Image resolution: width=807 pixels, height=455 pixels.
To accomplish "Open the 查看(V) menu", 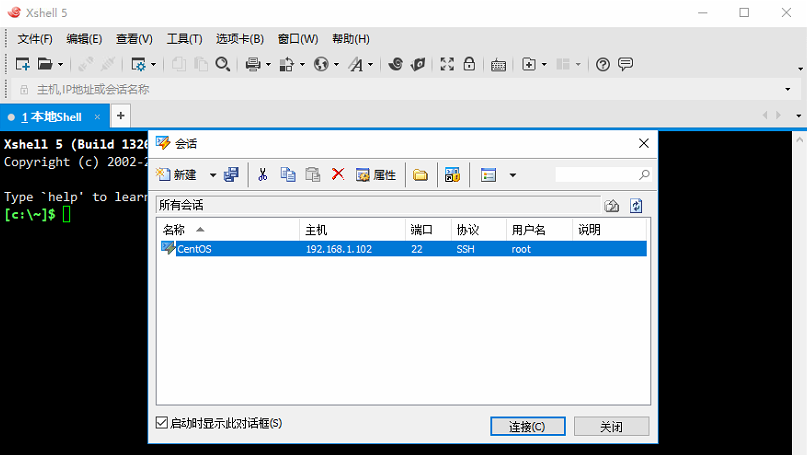I will pyautogui.click(x=134, y=39).
